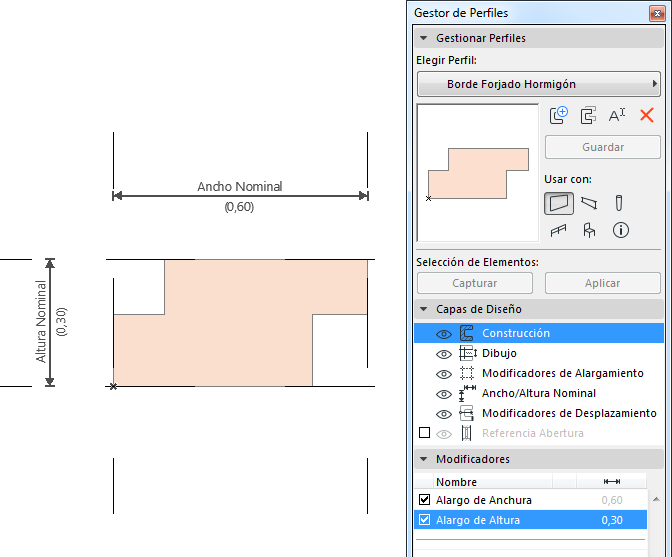Viewport: 672px width, 557px height.
Task: Select the Object chair use-with icon
Action: pyautogui.click(x=589, y=231)
